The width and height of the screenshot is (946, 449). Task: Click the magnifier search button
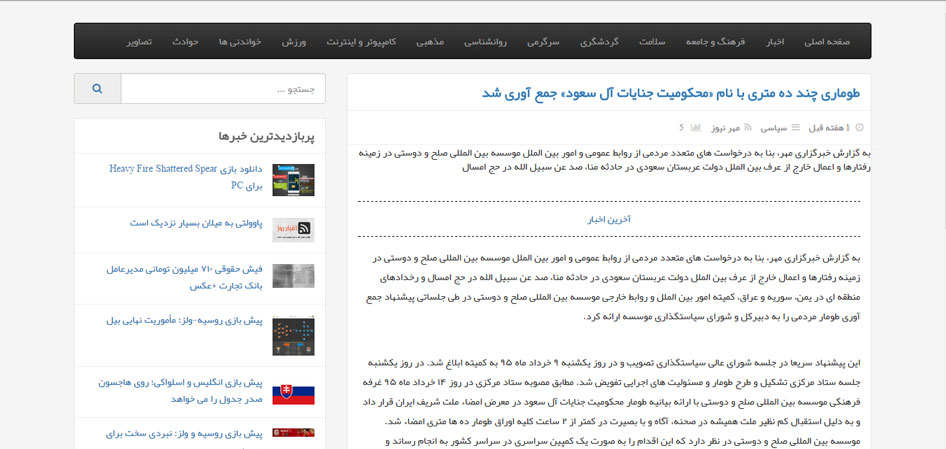click(97, 89)
